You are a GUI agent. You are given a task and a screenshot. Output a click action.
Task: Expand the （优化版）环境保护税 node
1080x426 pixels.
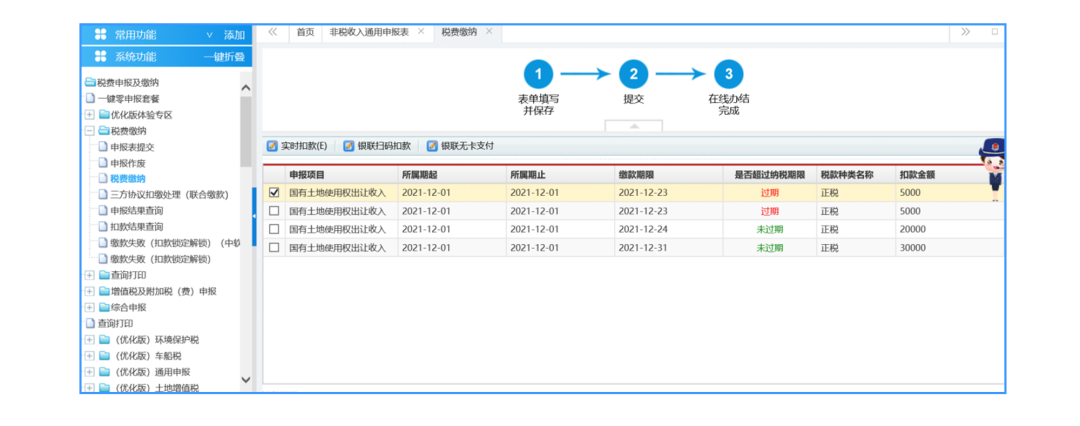point(90,339)
